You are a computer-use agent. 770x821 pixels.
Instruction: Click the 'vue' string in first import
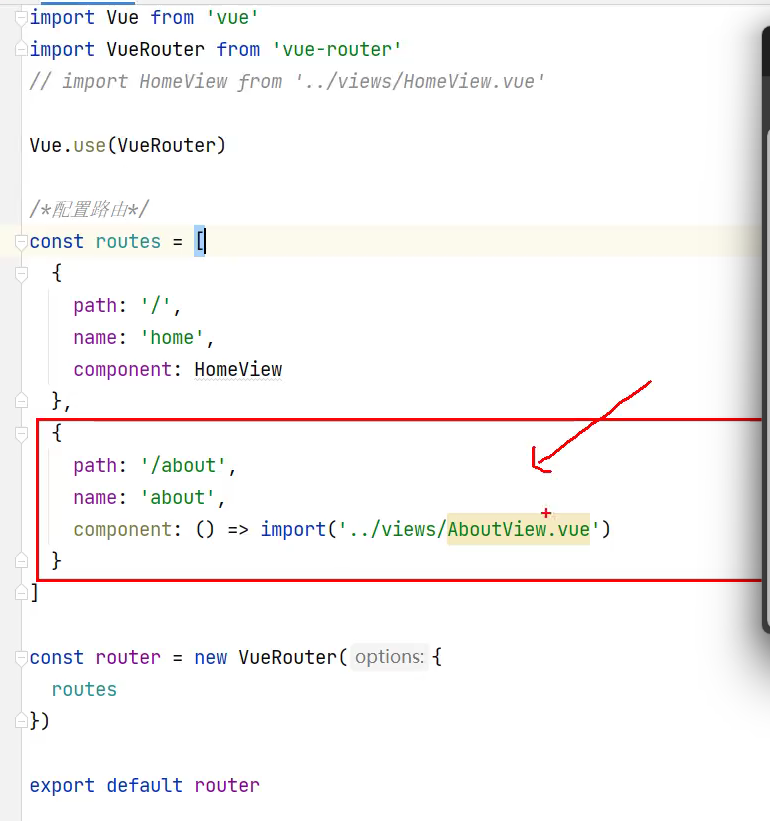(x=232, y=18)
